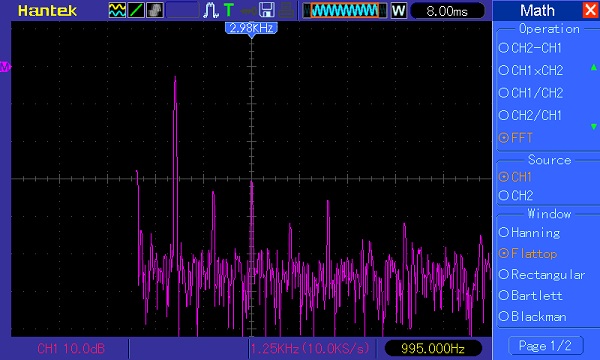600x360 pixels.
Task: Click the Math panel title
Action: (537, 11)
